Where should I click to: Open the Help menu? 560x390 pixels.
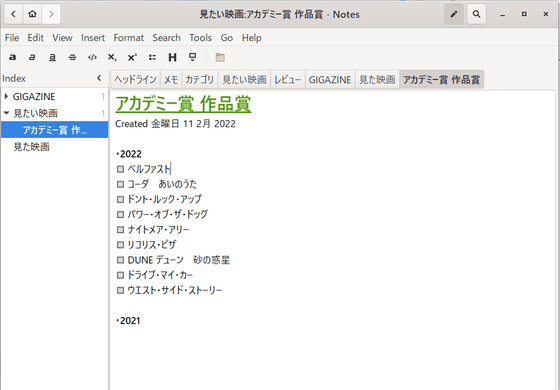point(252,38)
